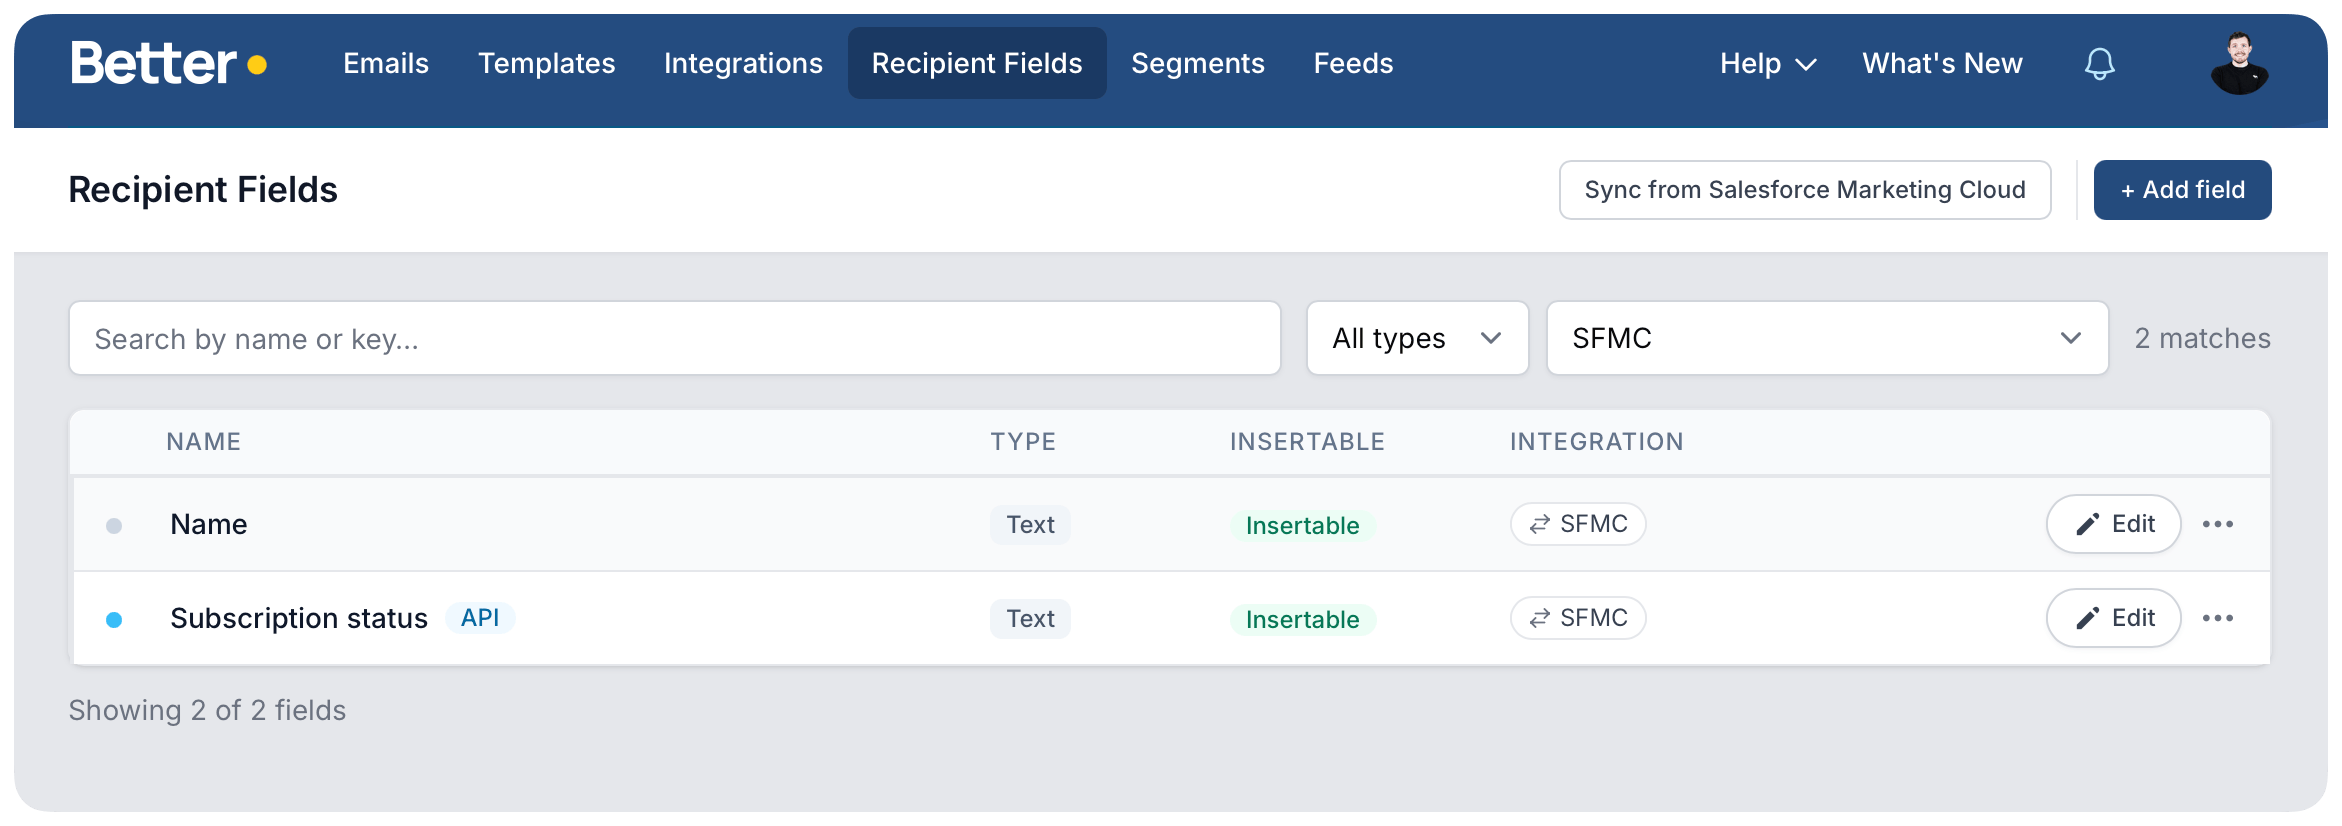Edit the Subscription status field

coord(2113,618)
